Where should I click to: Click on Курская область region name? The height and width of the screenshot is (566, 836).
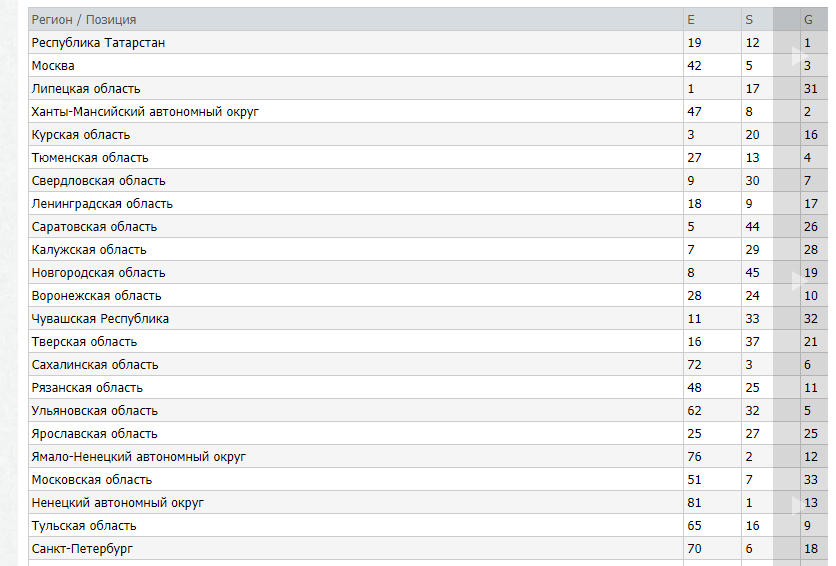(81, 135)
